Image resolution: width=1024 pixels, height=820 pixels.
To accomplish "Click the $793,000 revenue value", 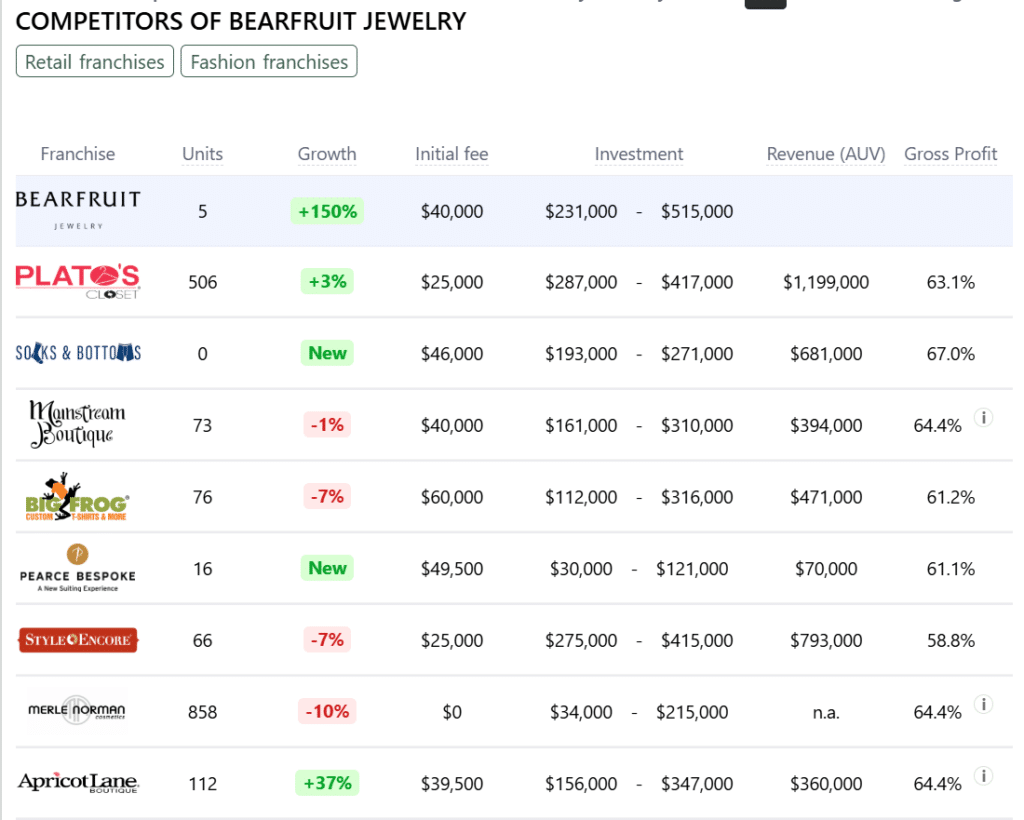I will 826,640.
